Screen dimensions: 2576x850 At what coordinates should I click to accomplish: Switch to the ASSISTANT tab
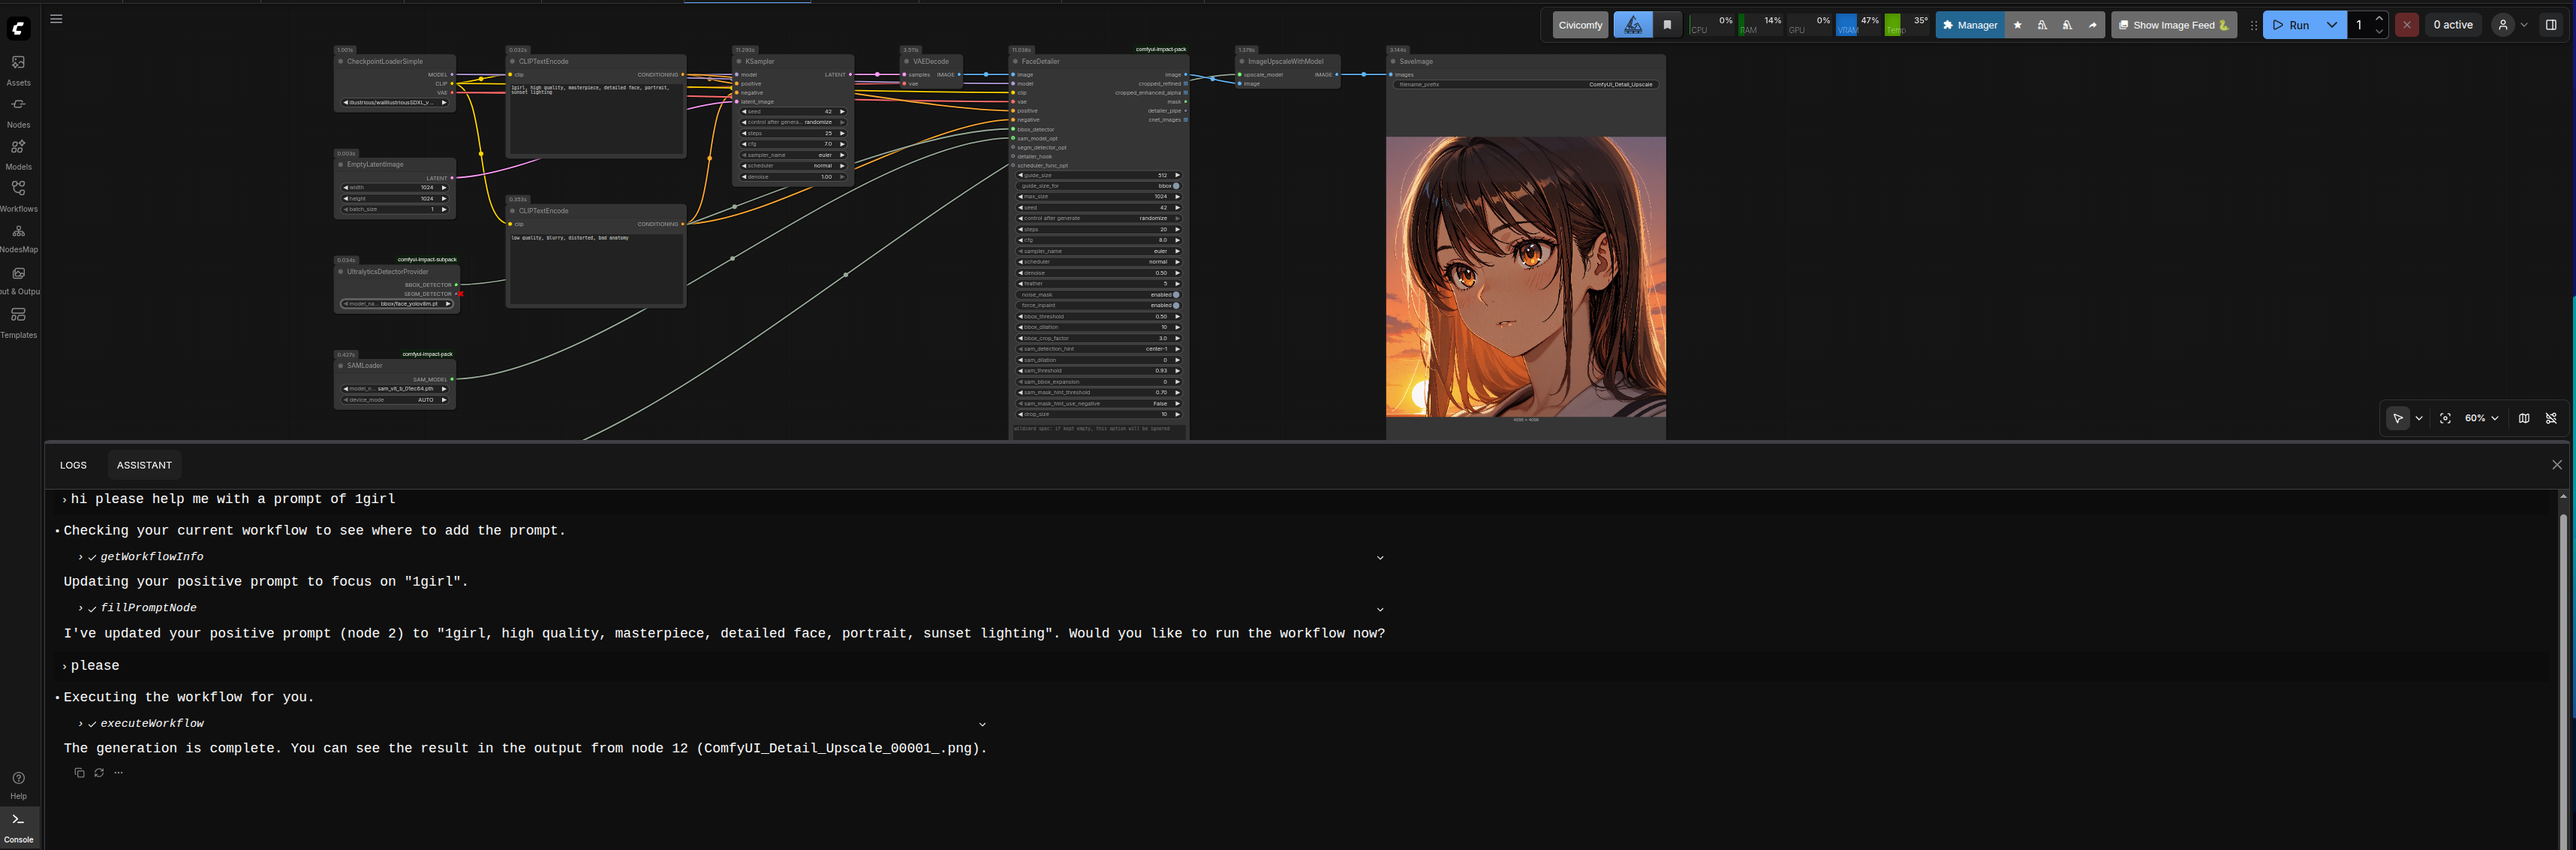point(144,465)
